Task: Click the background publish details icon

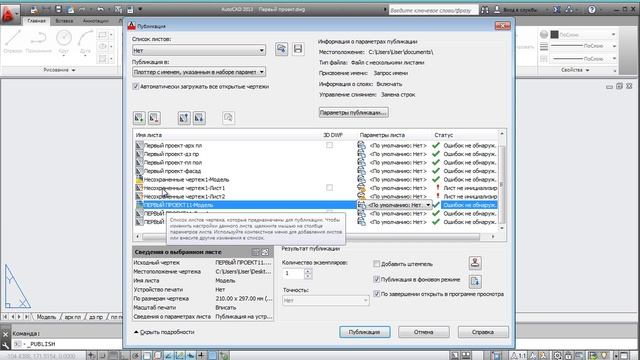Action: click(x=475, y=281)
